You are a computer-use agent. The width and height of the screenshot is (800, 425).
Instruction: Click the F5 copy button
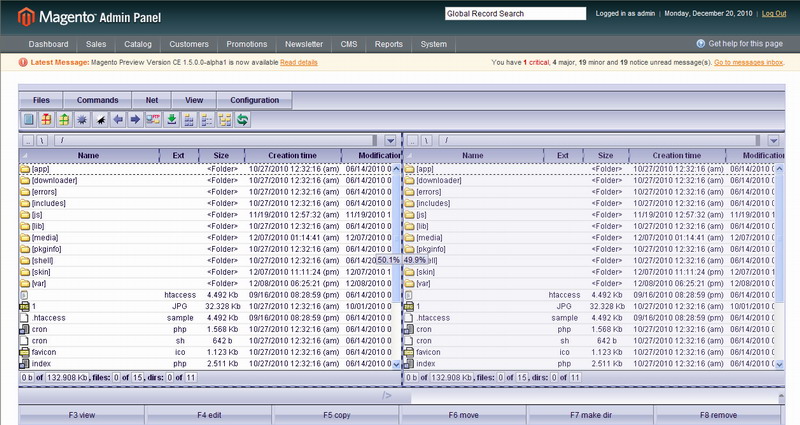(337, 415)
